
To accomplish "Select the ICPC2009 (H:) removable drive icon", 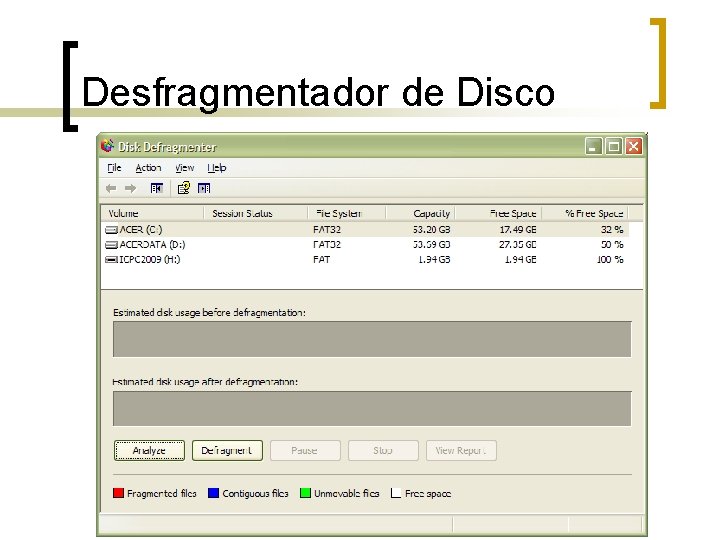I will coord(111,260).
